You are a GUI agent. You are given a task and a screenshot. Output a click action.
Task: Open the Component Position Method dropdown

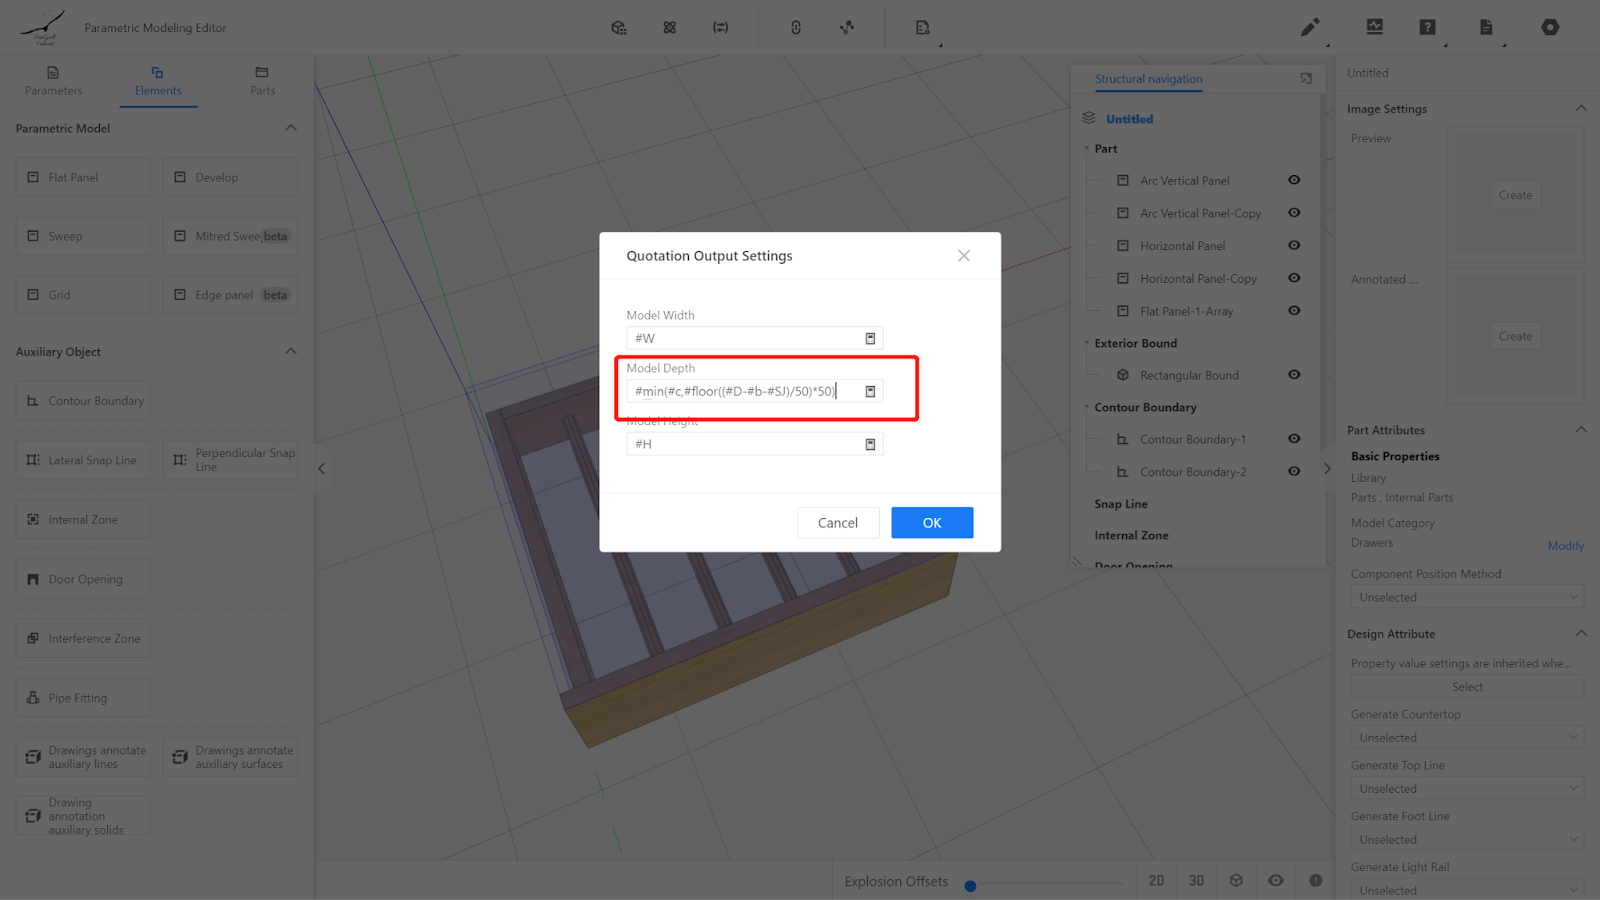coord(1467,598)
